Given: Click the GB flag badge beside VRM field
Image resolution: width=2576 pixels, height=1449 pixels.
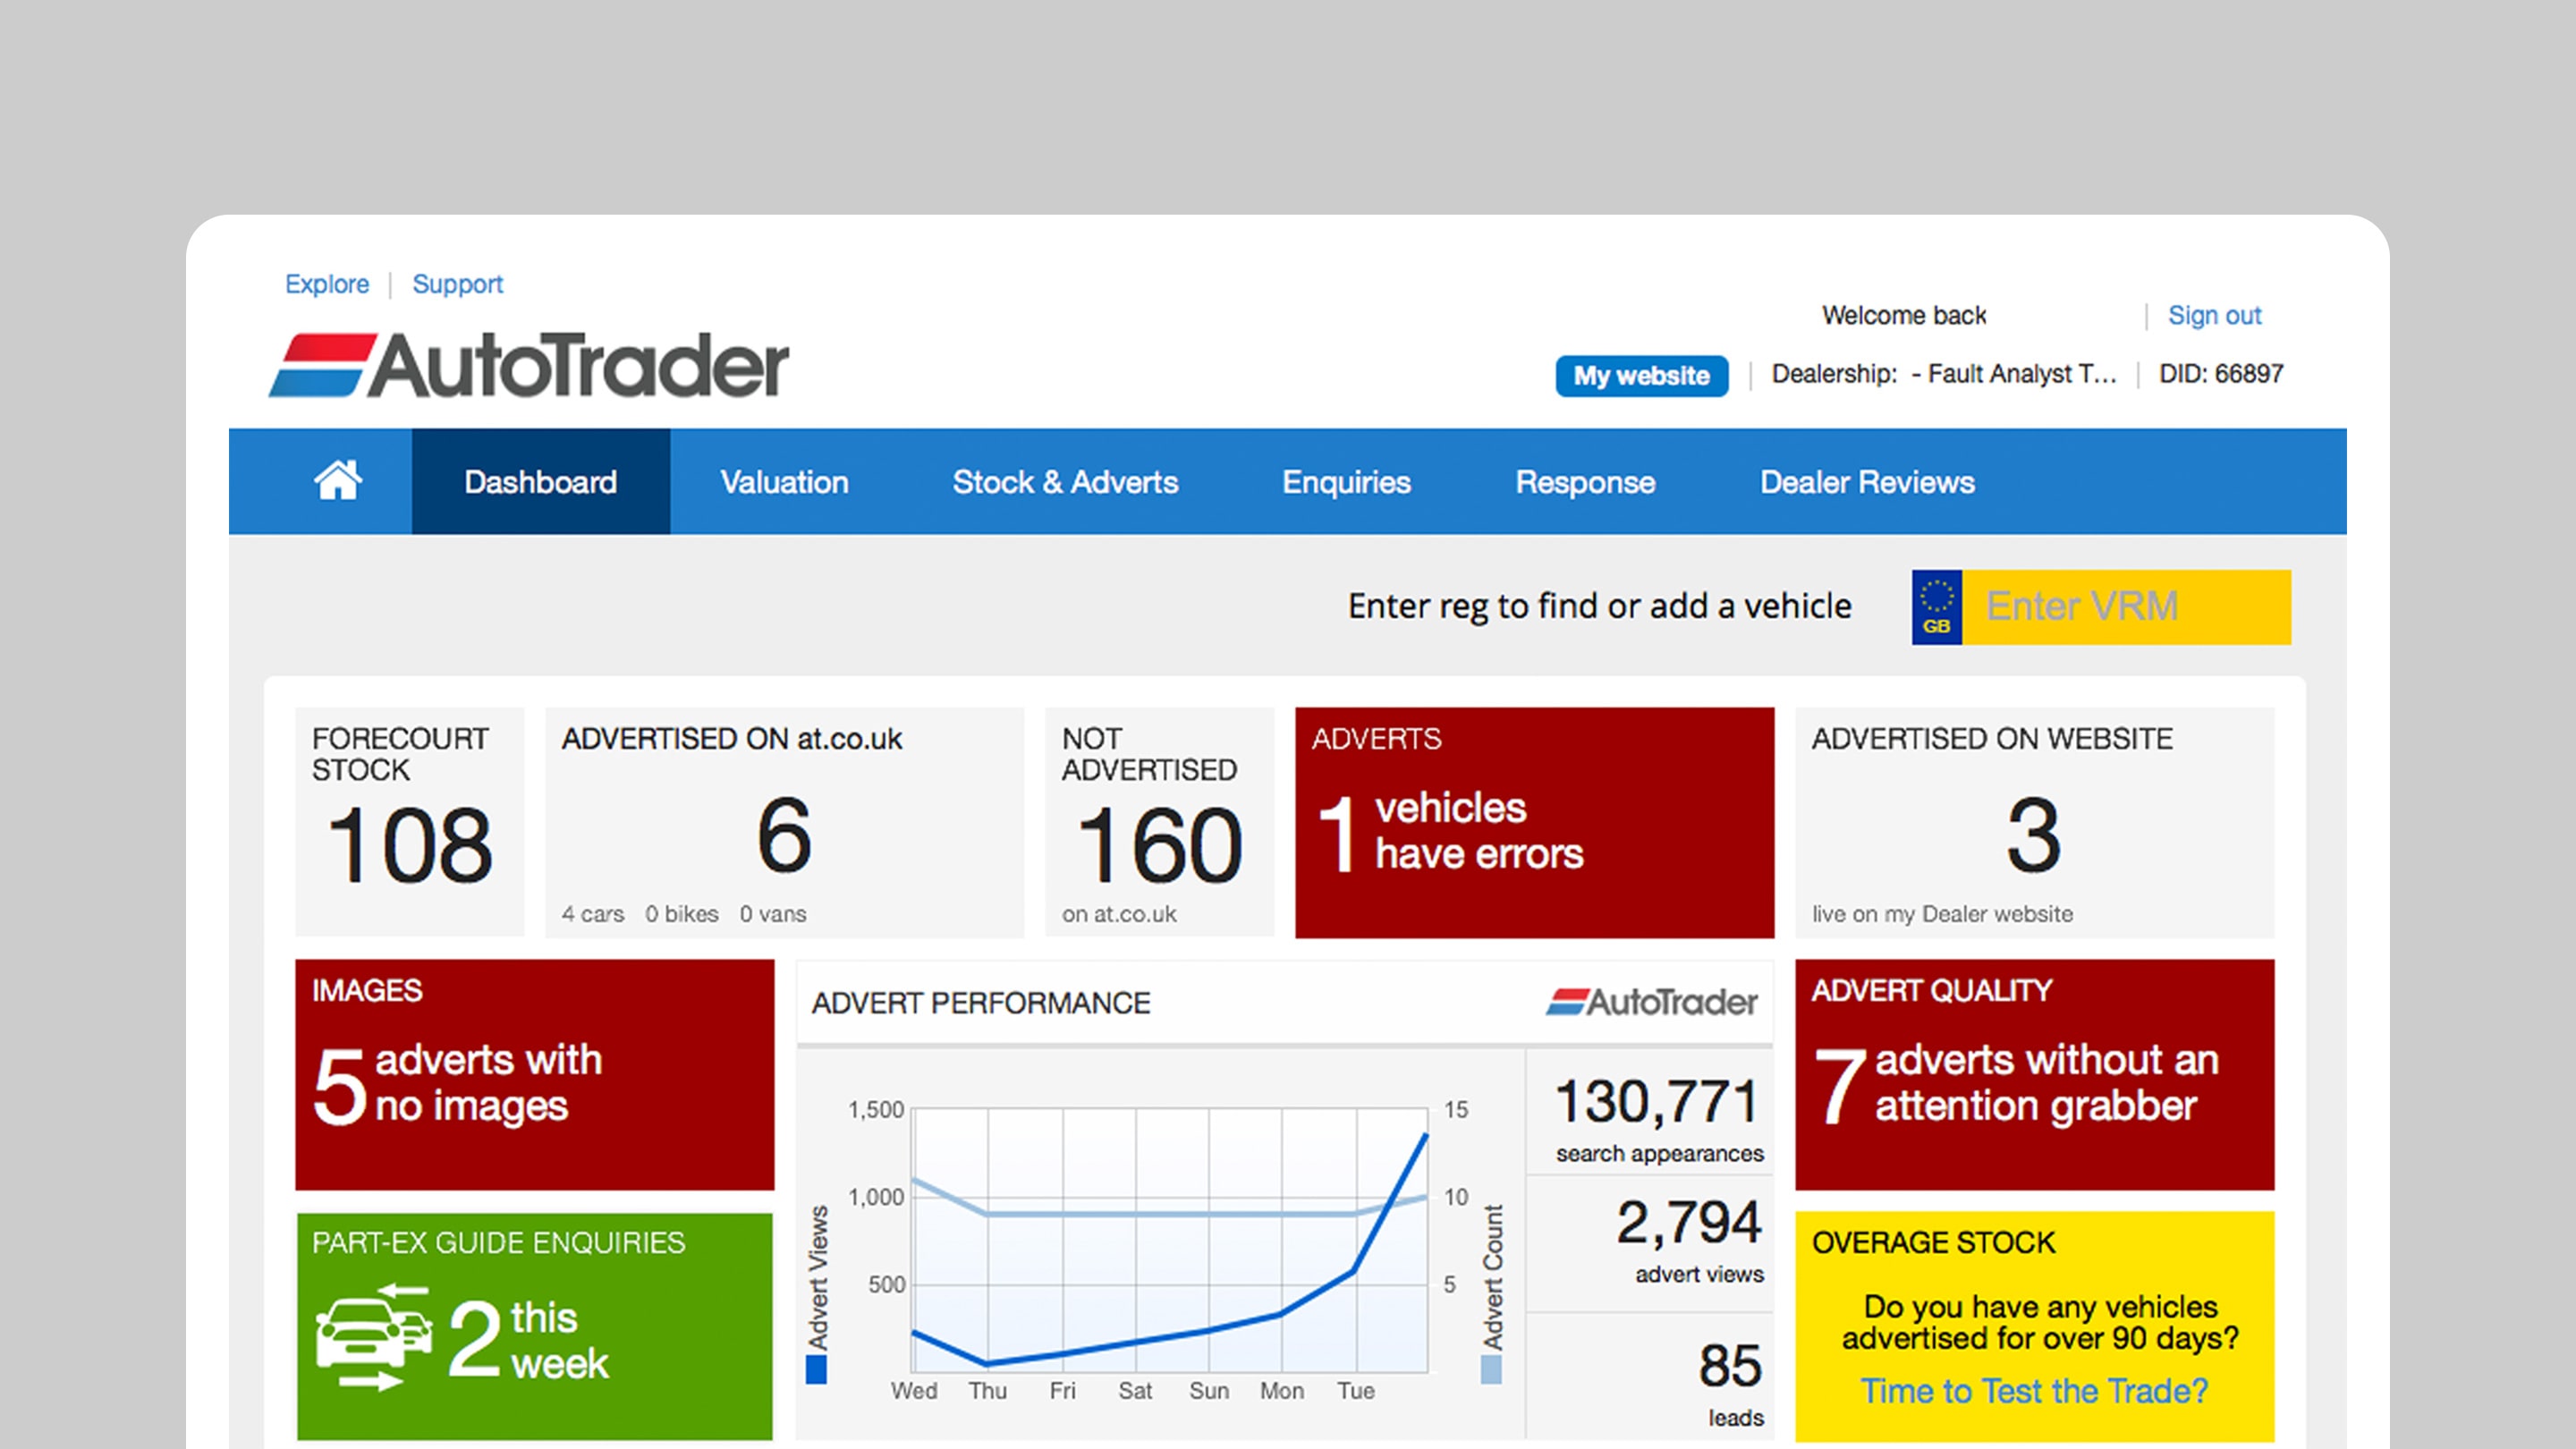Looking at the screenshot, I should [1937, 607].
